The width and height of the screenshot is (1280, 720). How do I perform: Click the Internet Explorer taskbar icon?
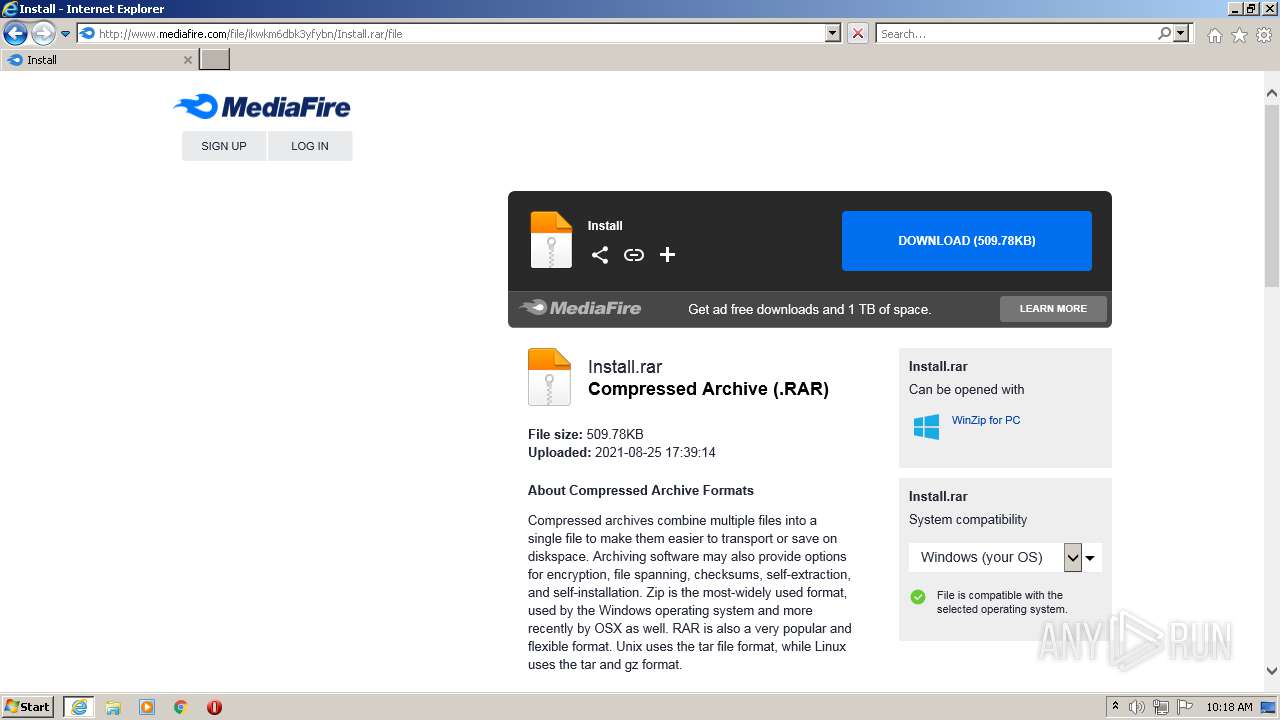coord(79,707)
